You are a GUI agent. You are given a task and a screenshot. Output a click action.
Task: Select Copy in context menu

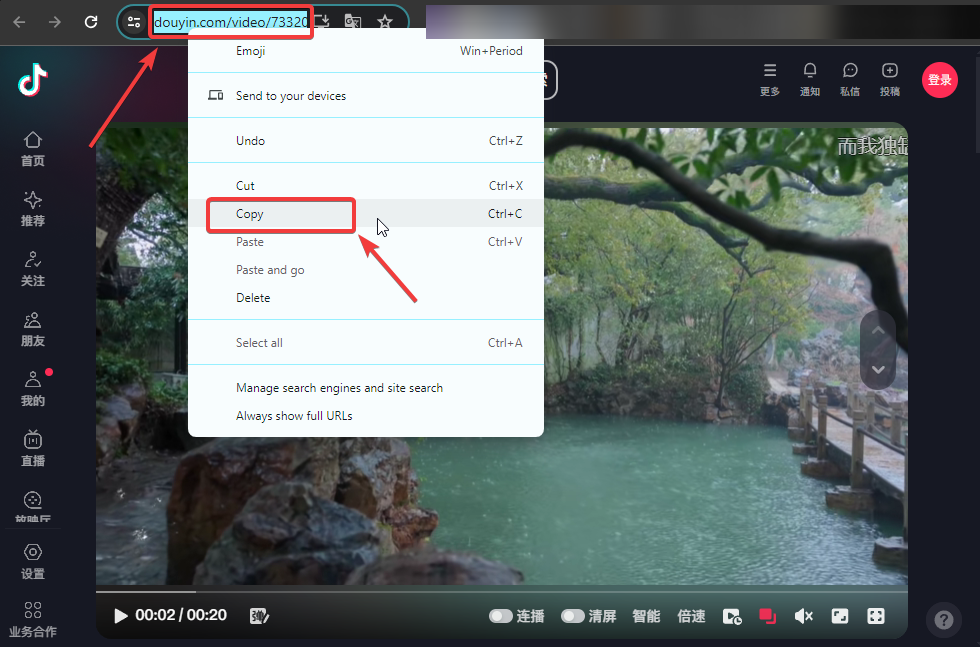(366, 214)
